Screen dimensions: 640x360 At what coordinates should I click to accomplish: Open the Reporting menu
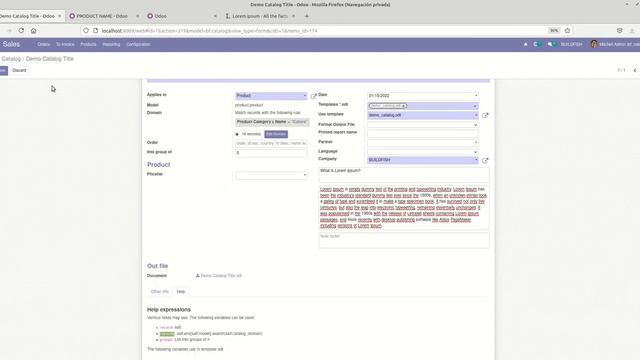click(111, 44)
